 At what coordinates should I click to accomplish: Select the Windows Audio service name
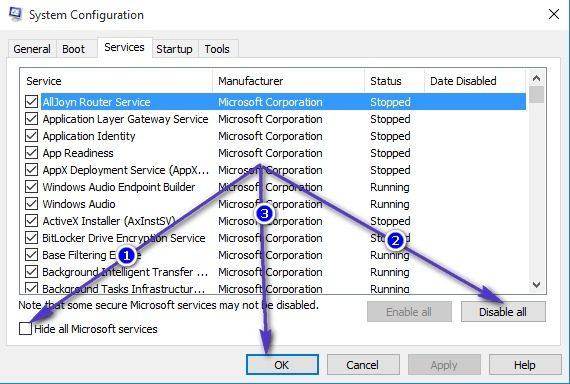(79, 204)
